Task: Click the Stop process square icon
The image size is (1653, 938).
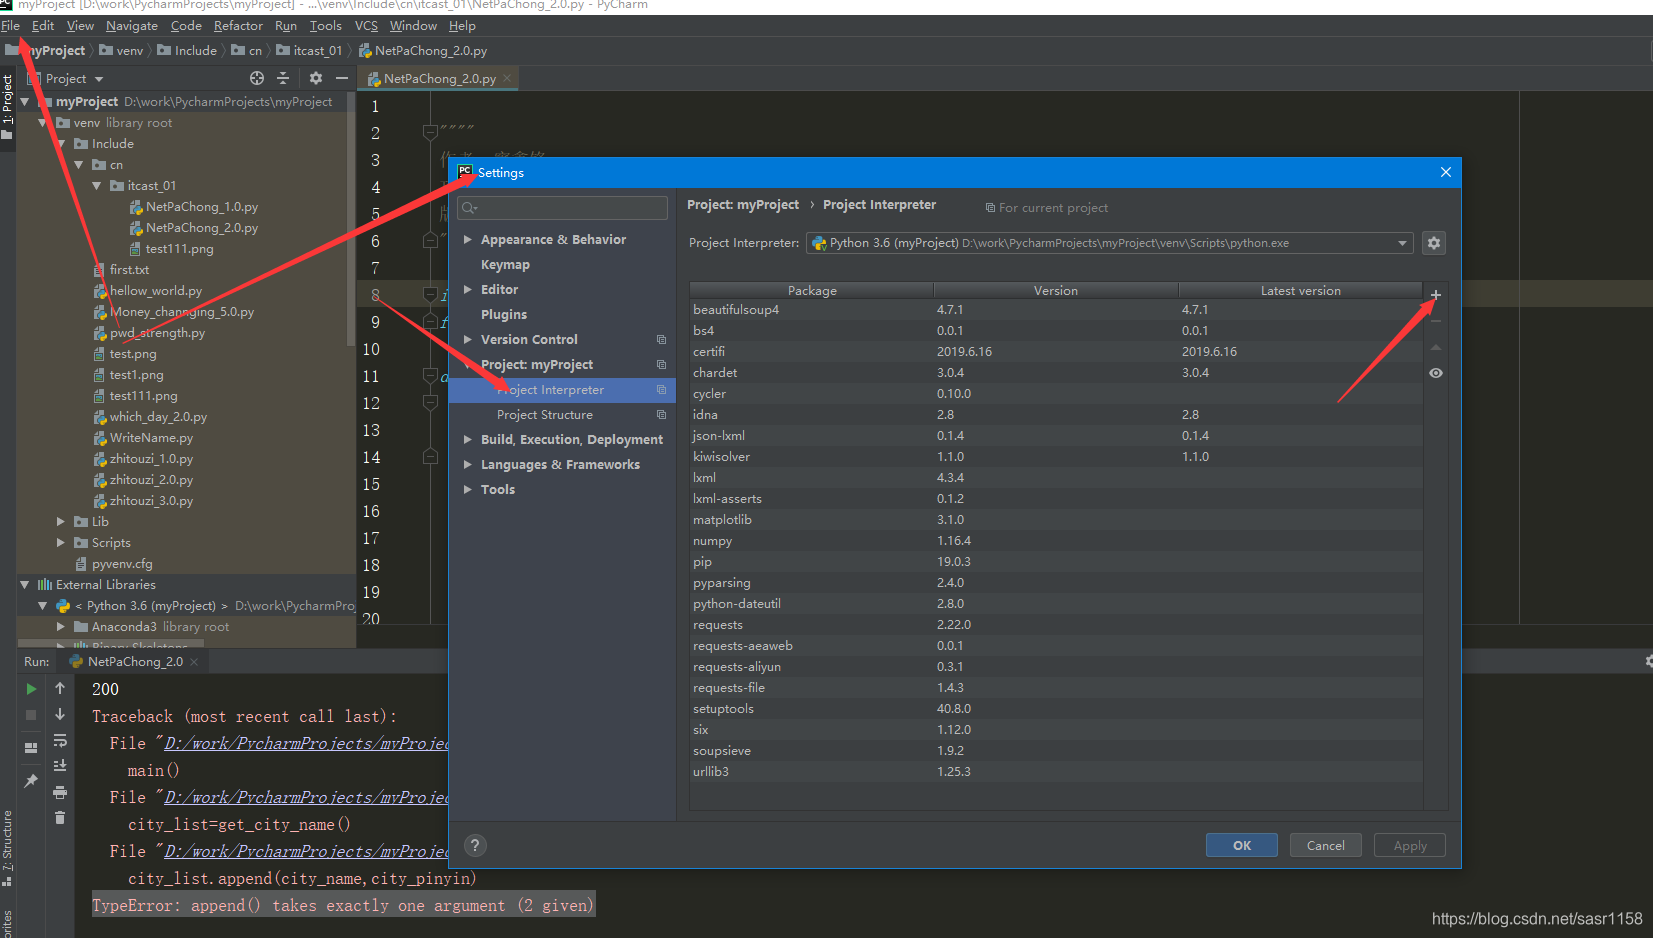Action: tap(31, 715)
